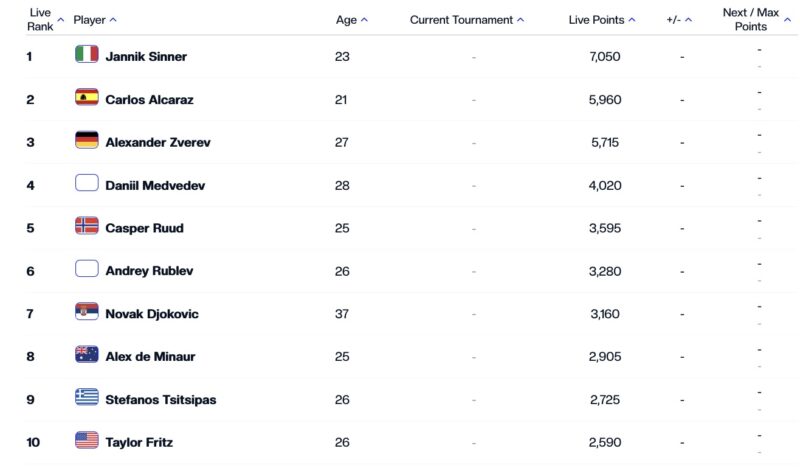Viewport: 800px width, 471px height.
Task: Click the Spanish flag beside Carlos Alcaraz
Action: 87,97
